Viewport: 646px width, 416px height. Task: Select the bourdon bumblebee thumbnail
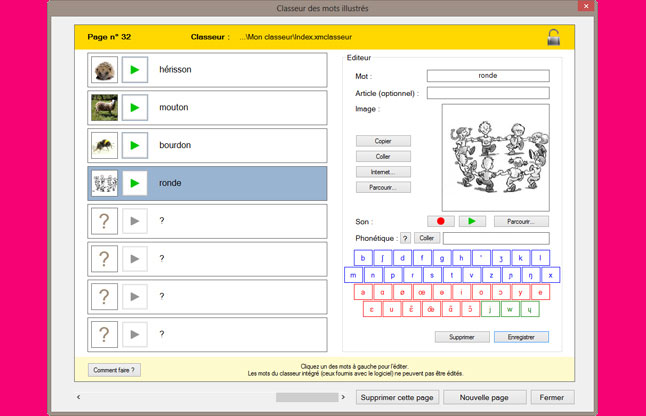coord(104,146)
